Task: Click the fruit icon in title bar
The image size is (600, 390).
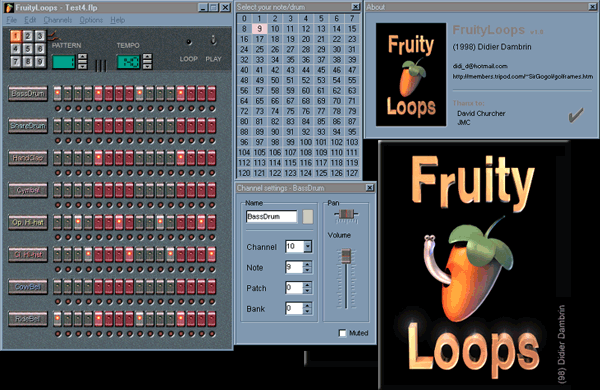Action: click(9, 7)
